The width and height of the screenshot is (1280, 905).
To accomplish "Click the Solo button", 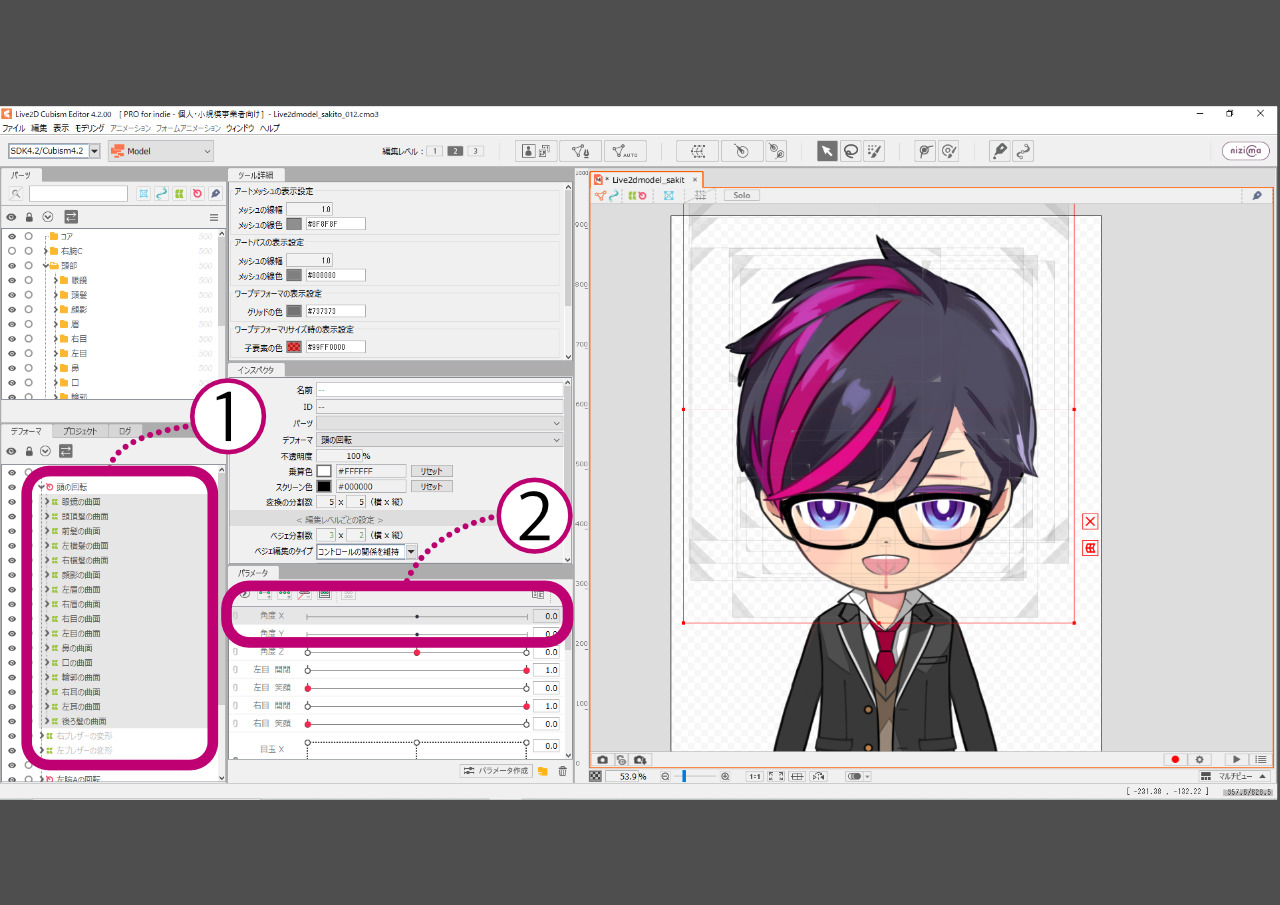I will [x=742, y=195].
